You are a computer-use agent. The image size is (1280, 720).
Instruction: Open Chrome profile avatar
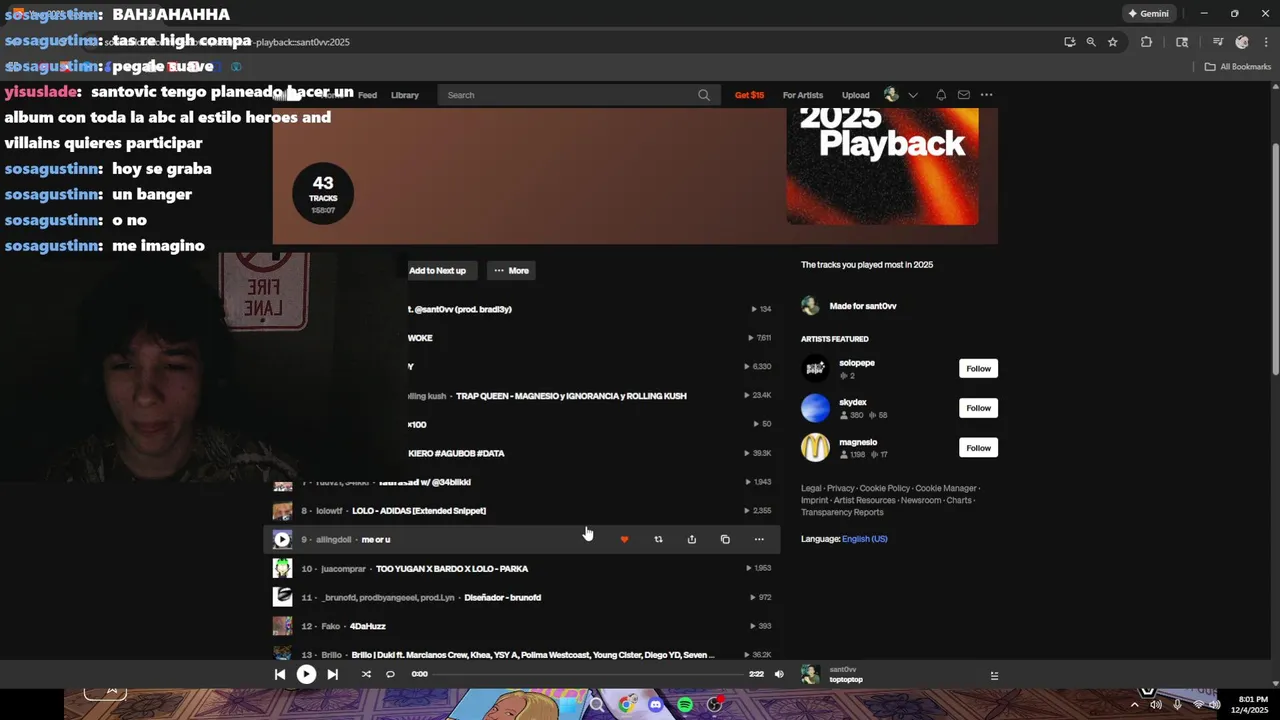(x=1242, y=42)
